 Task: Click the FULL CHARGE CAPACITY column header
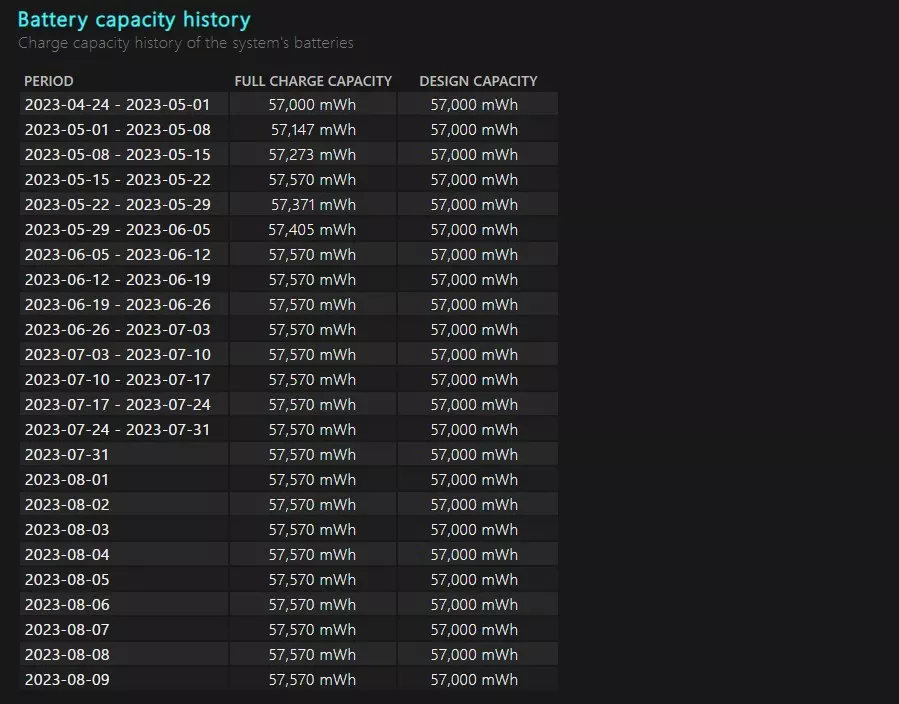[x=313, y=81]
